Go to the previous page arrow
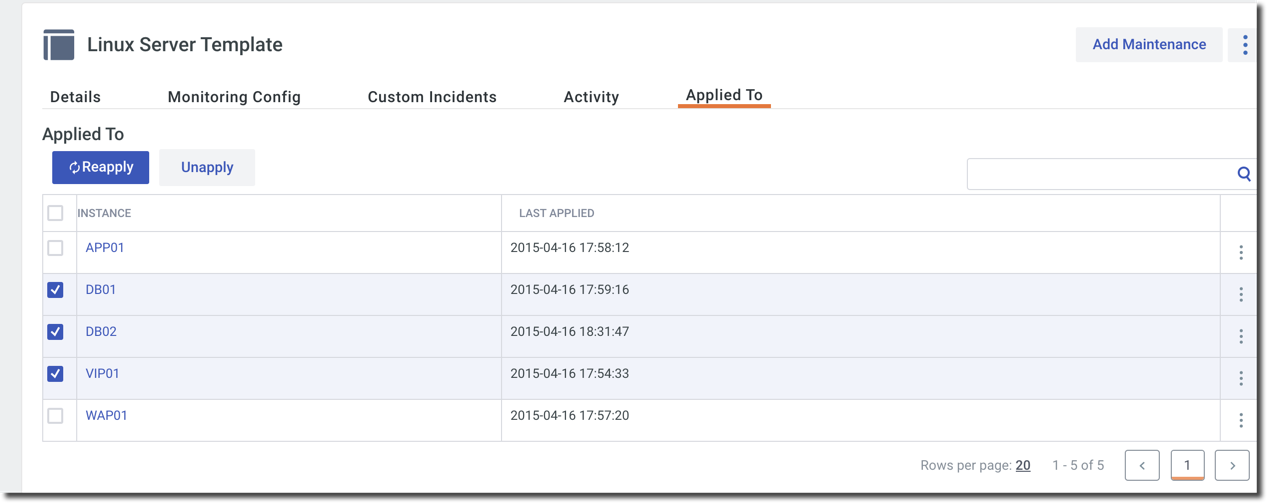Viewport: 1267px width, 503px height. click(1142, 465)
